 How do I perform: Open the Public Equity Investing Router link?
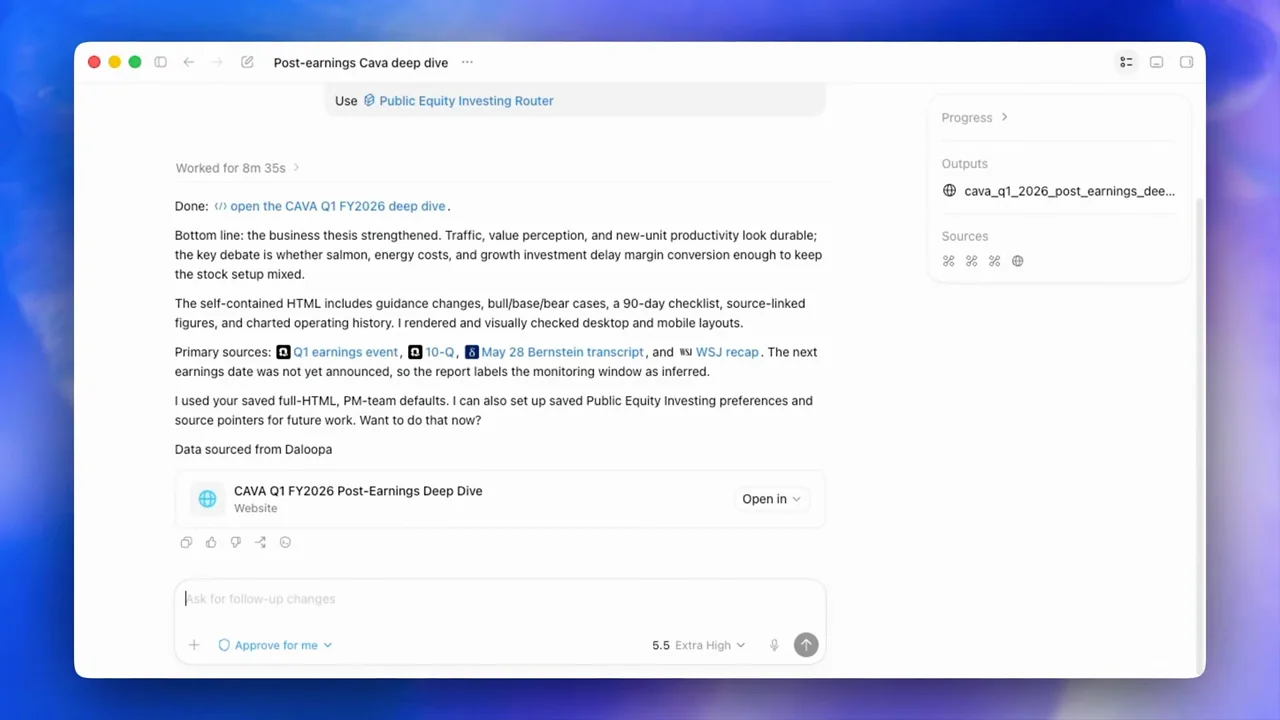466,101
